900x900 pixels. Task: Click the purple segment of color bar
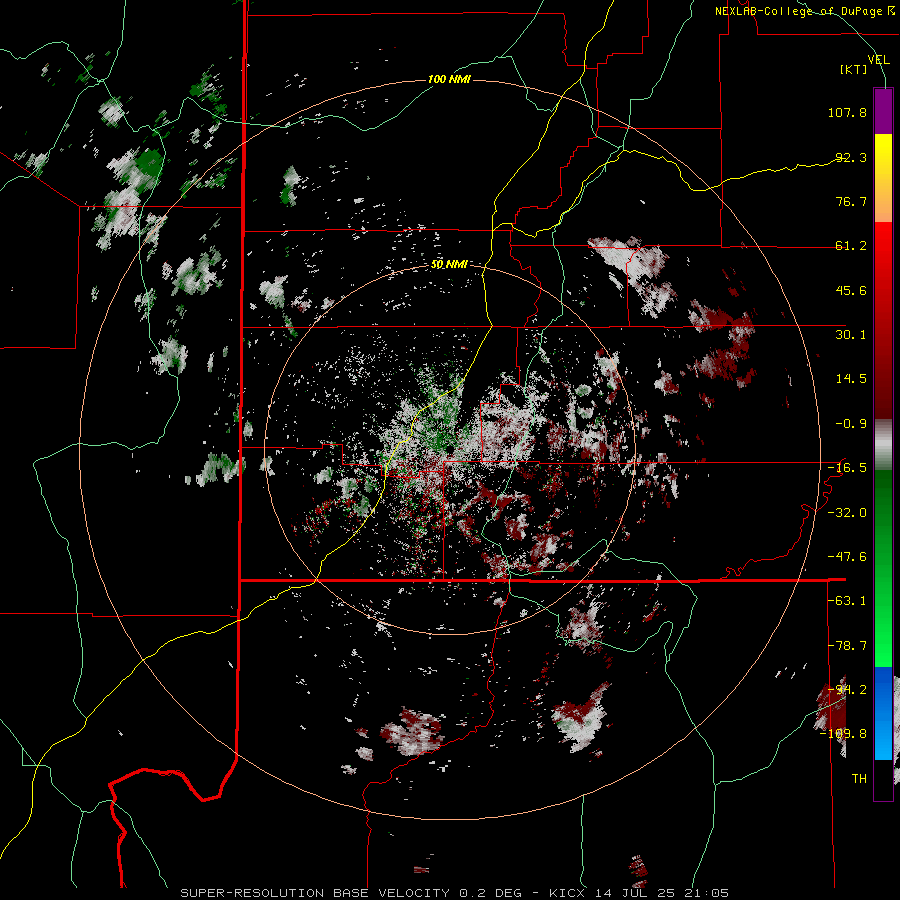tap(883, 111)
